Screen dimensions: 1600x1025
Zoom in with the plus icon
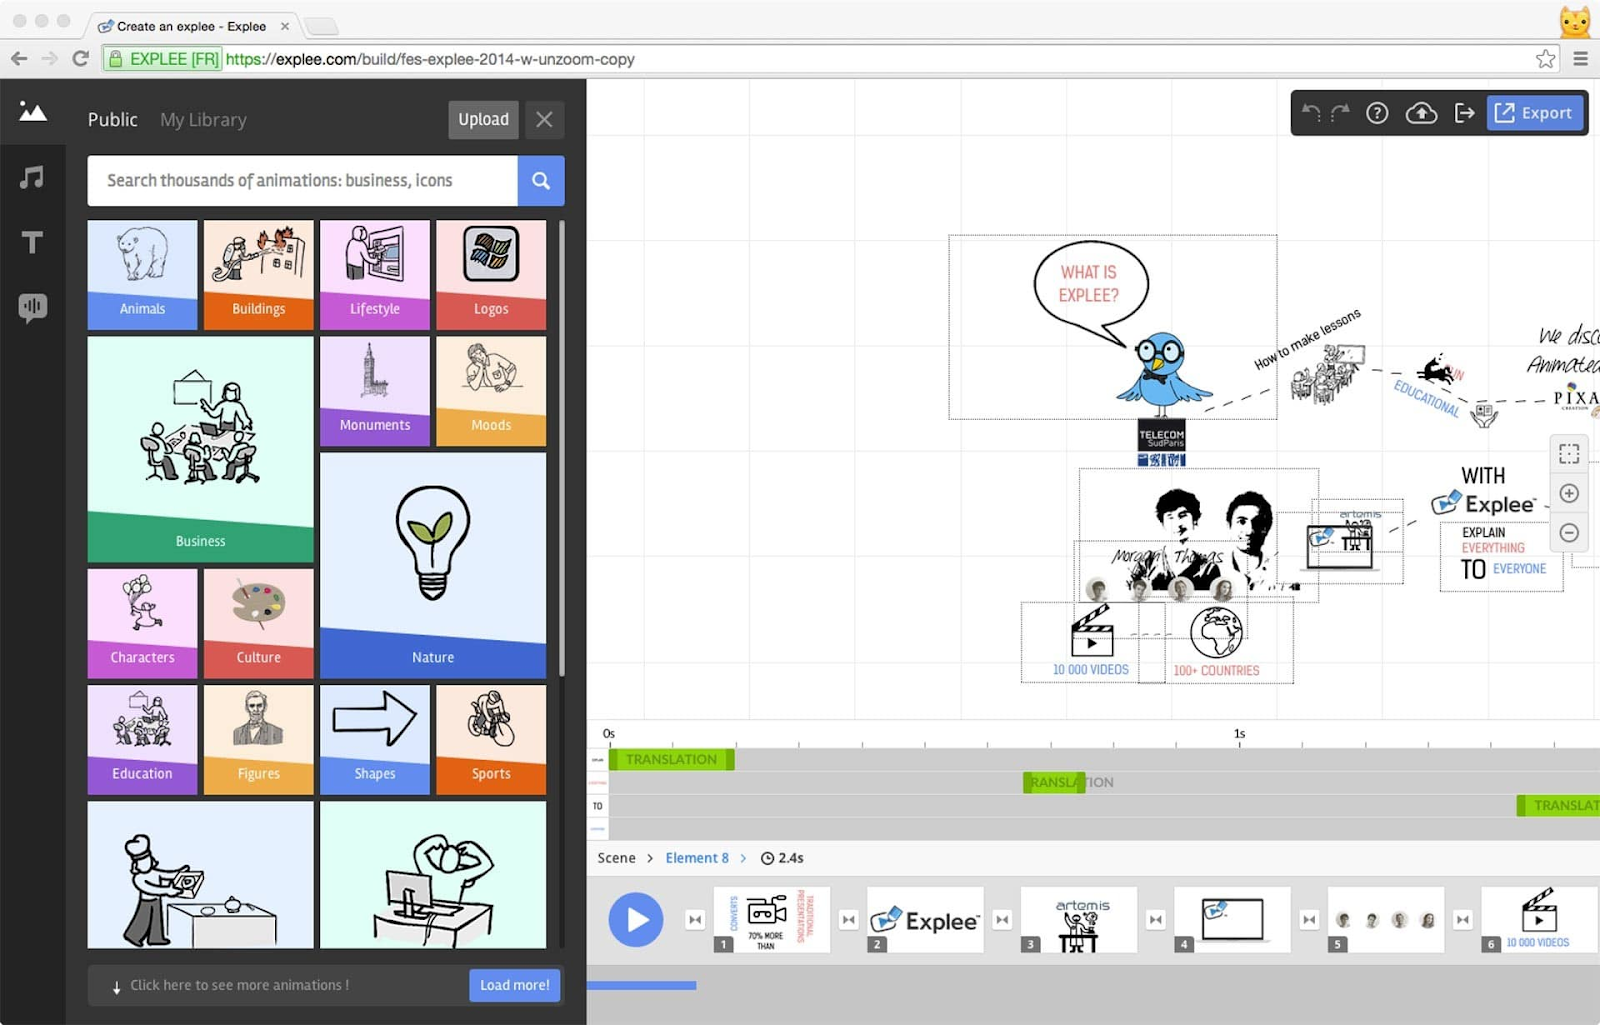tap(1569, 493)
